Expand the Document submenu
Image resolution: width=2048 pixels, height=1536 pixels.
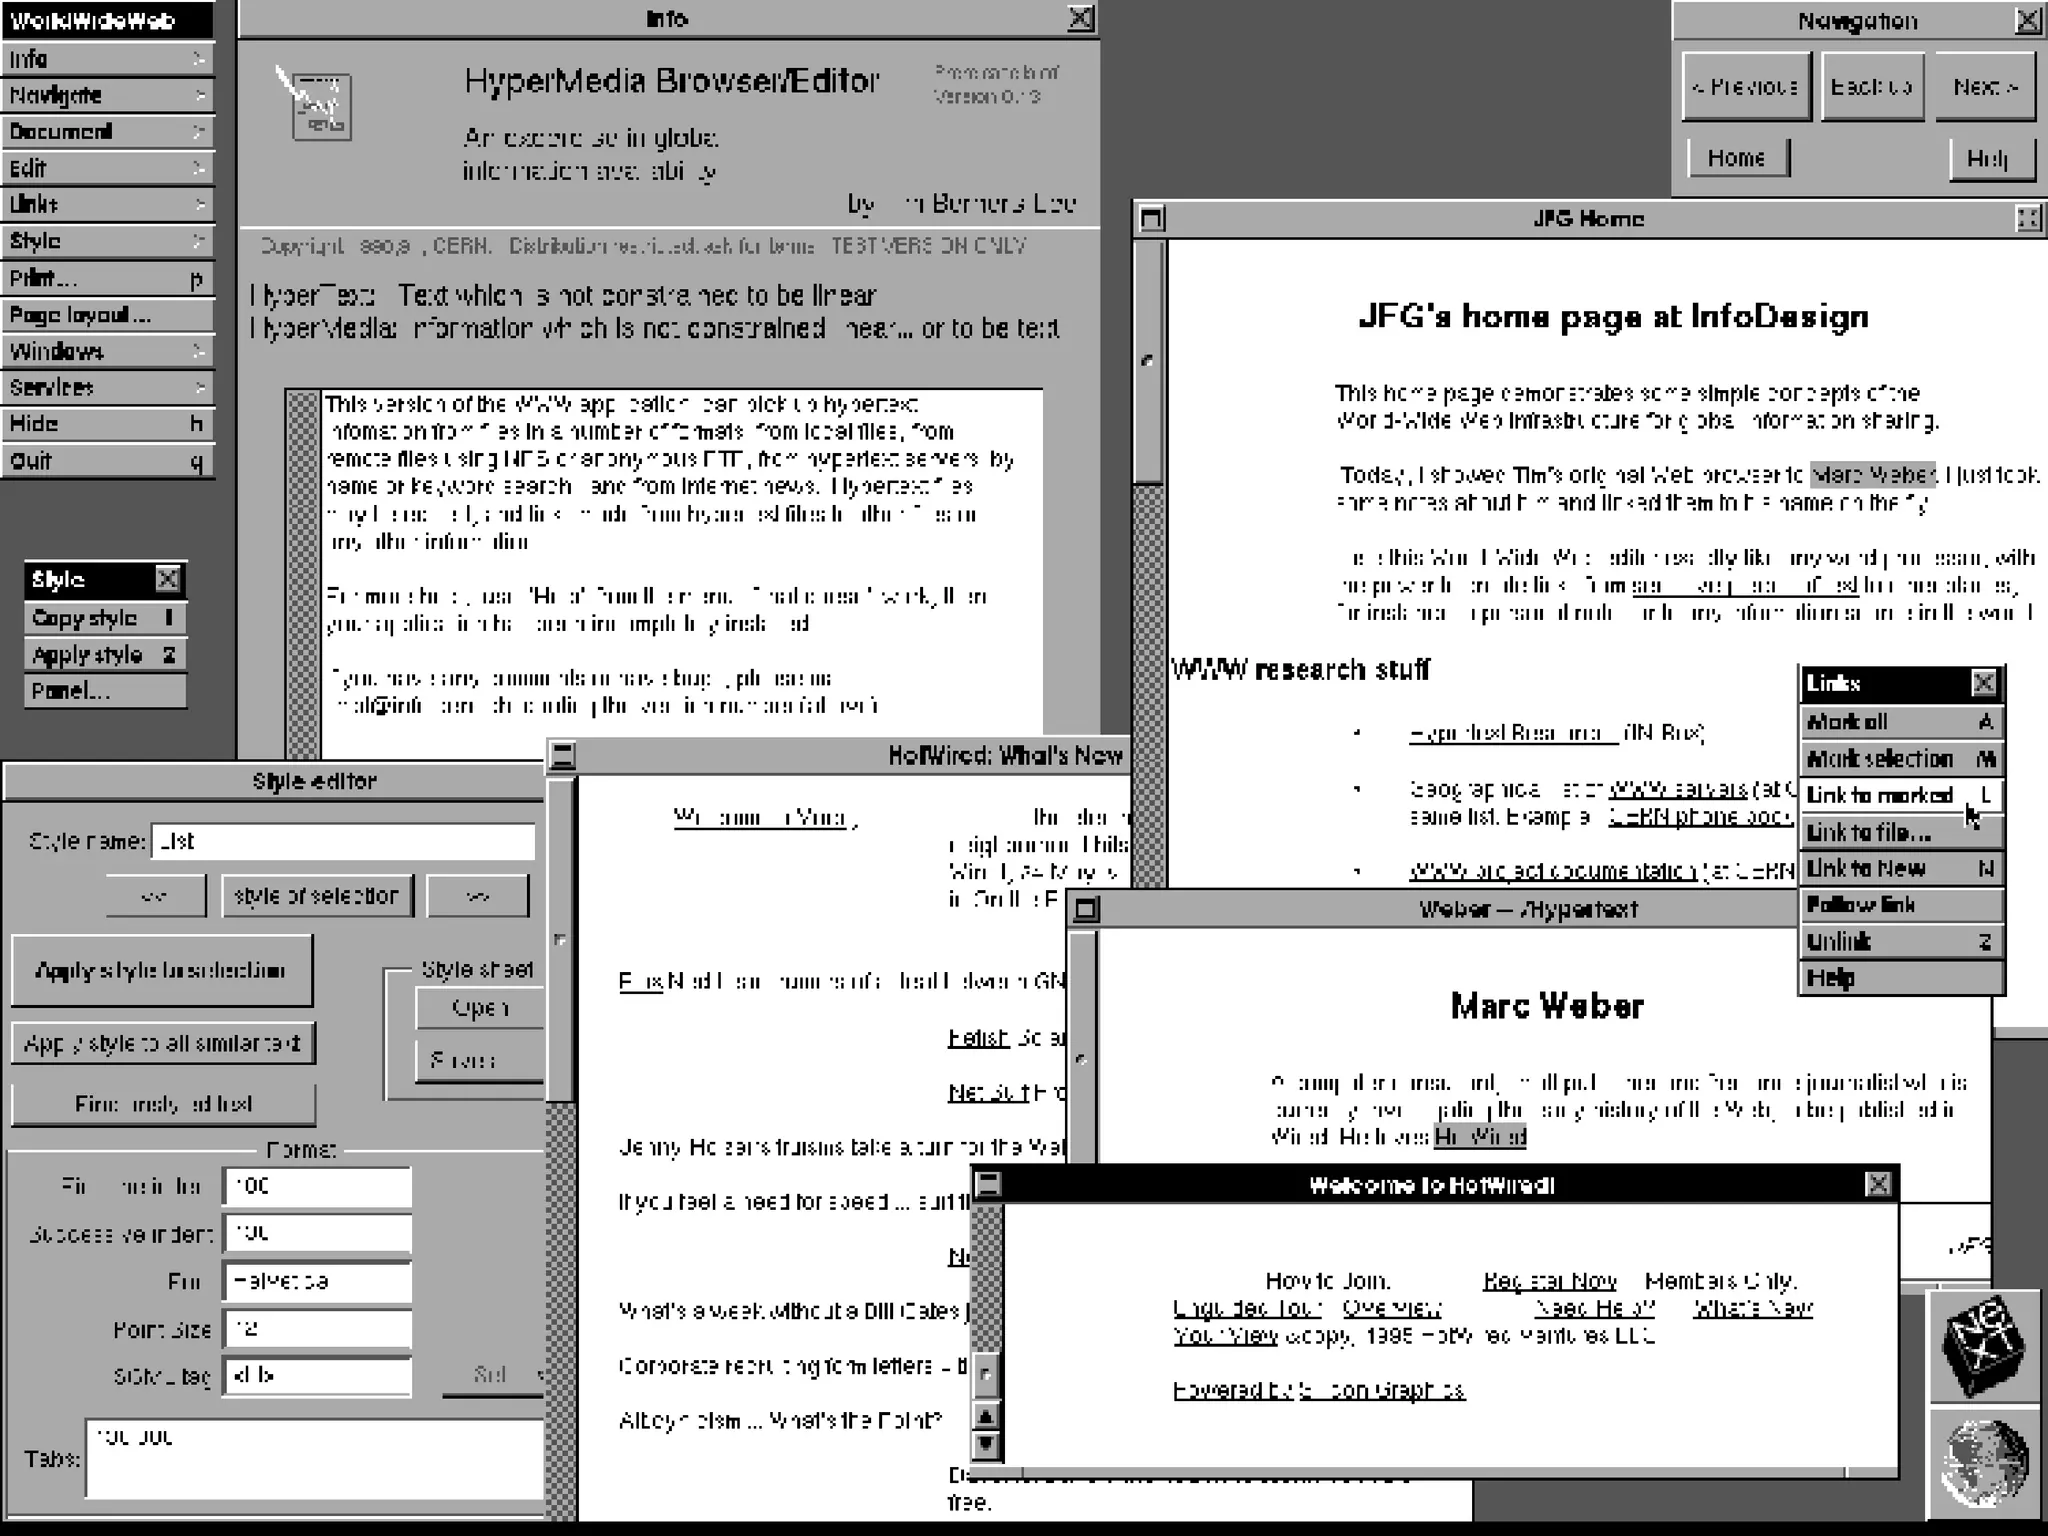(x=106, y=131)
